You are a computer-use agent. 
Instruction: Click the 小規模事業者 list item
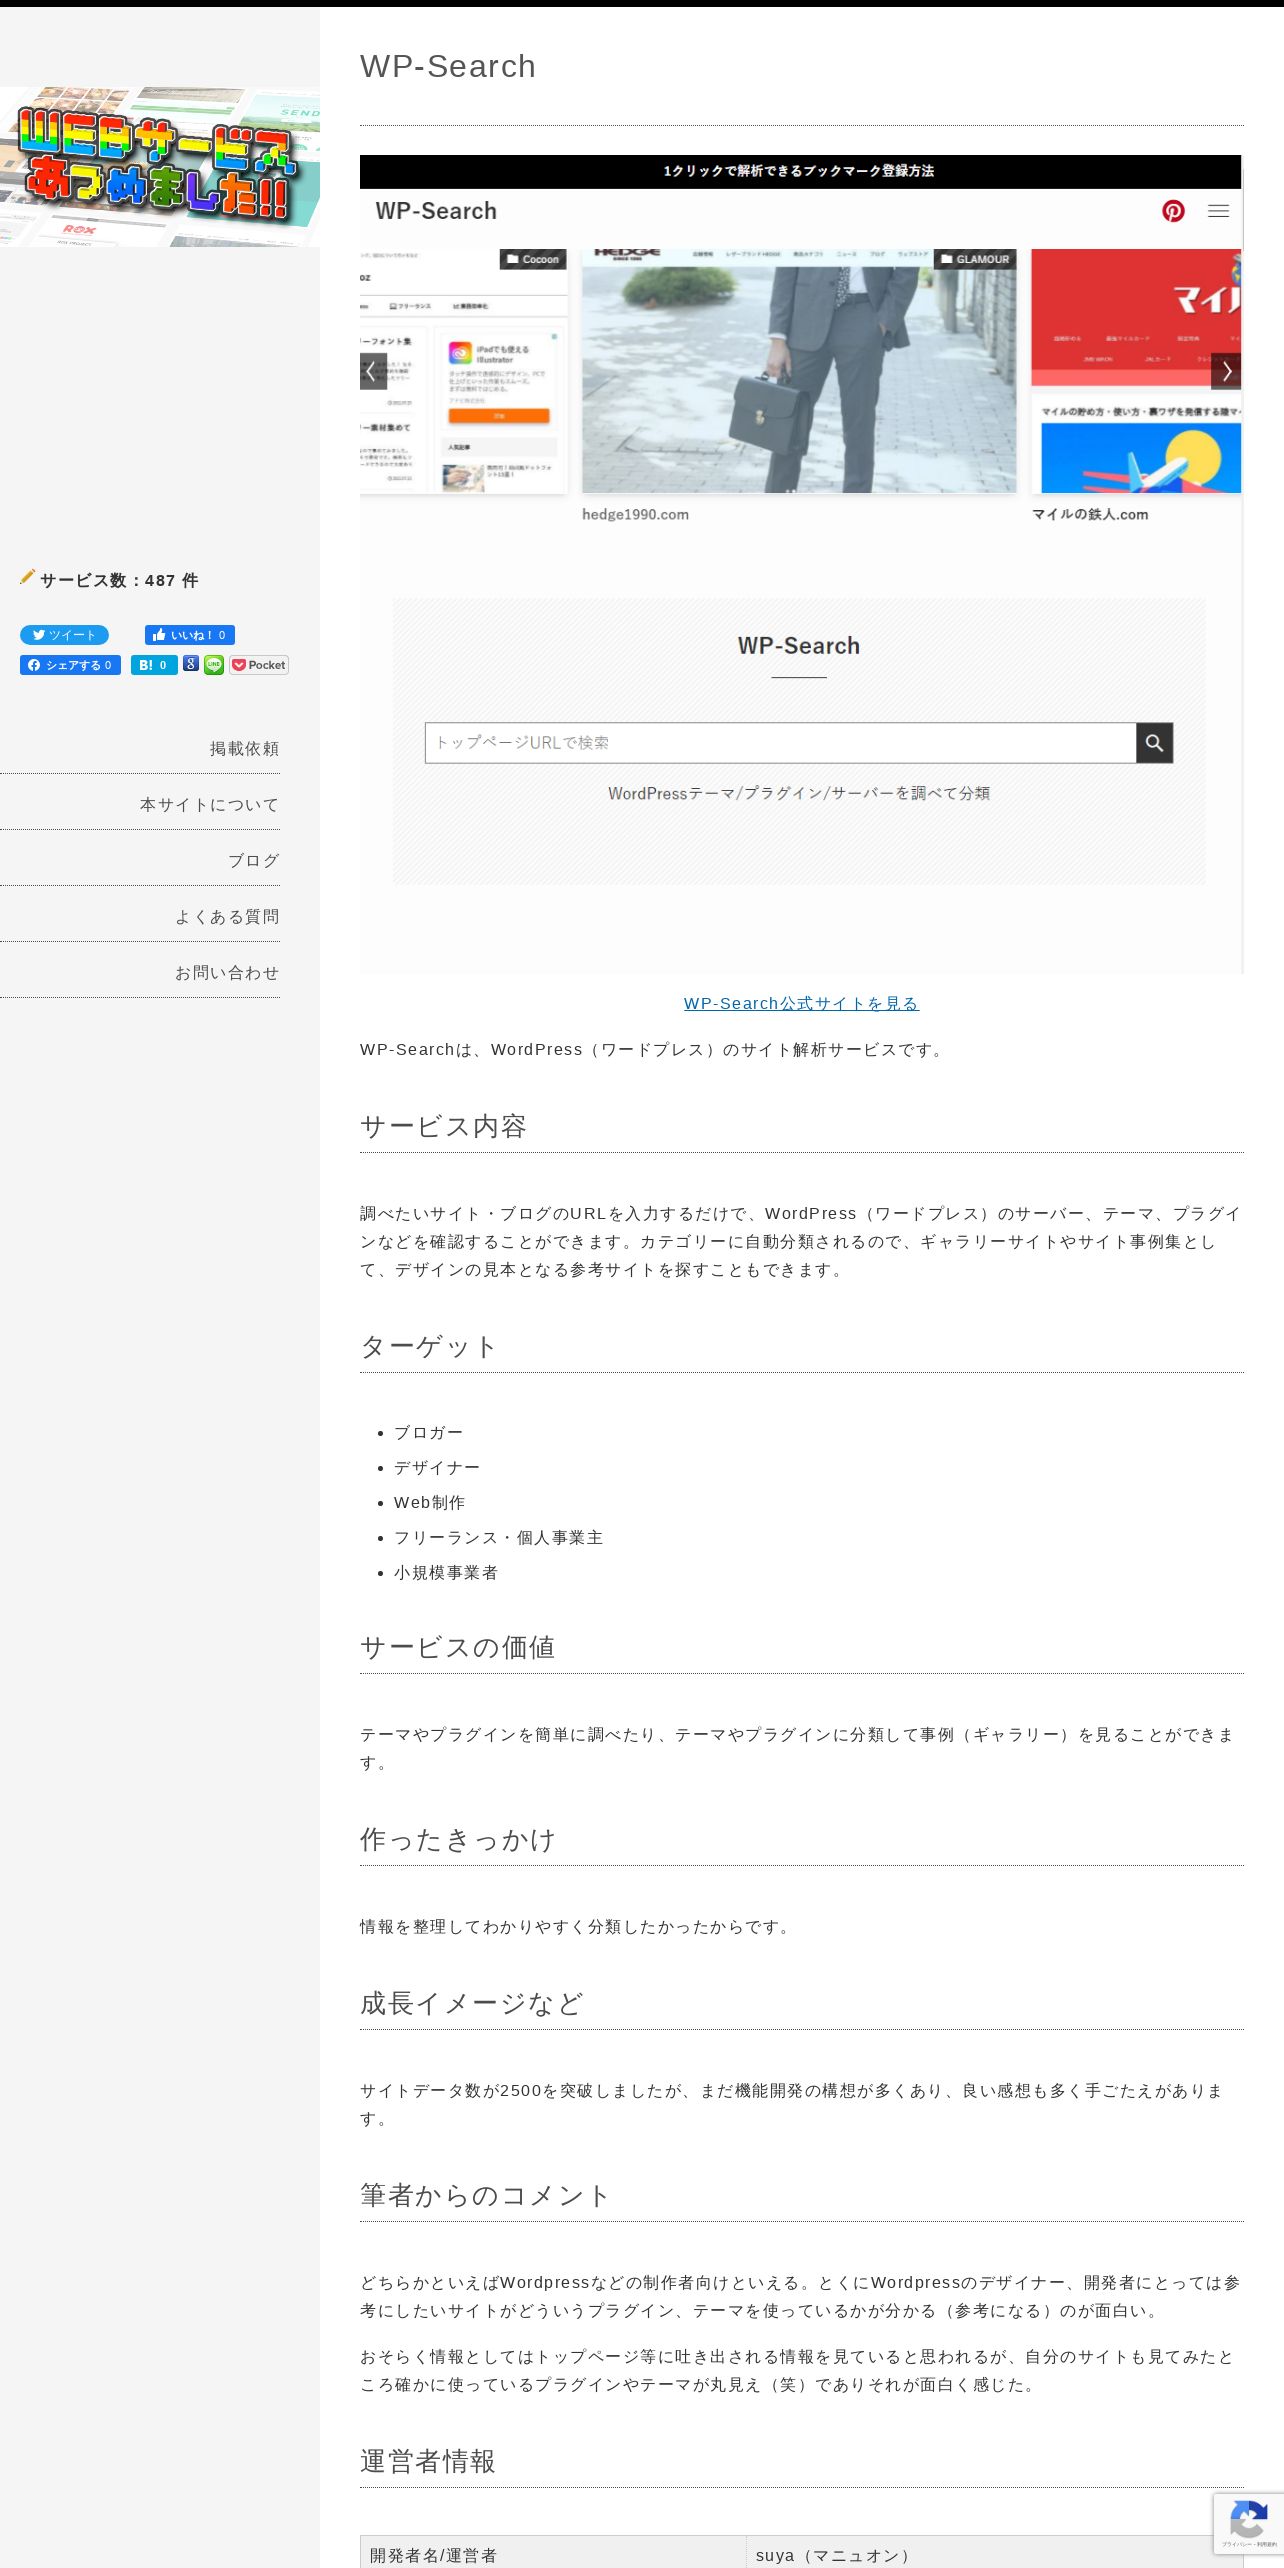coord(446,1573)
